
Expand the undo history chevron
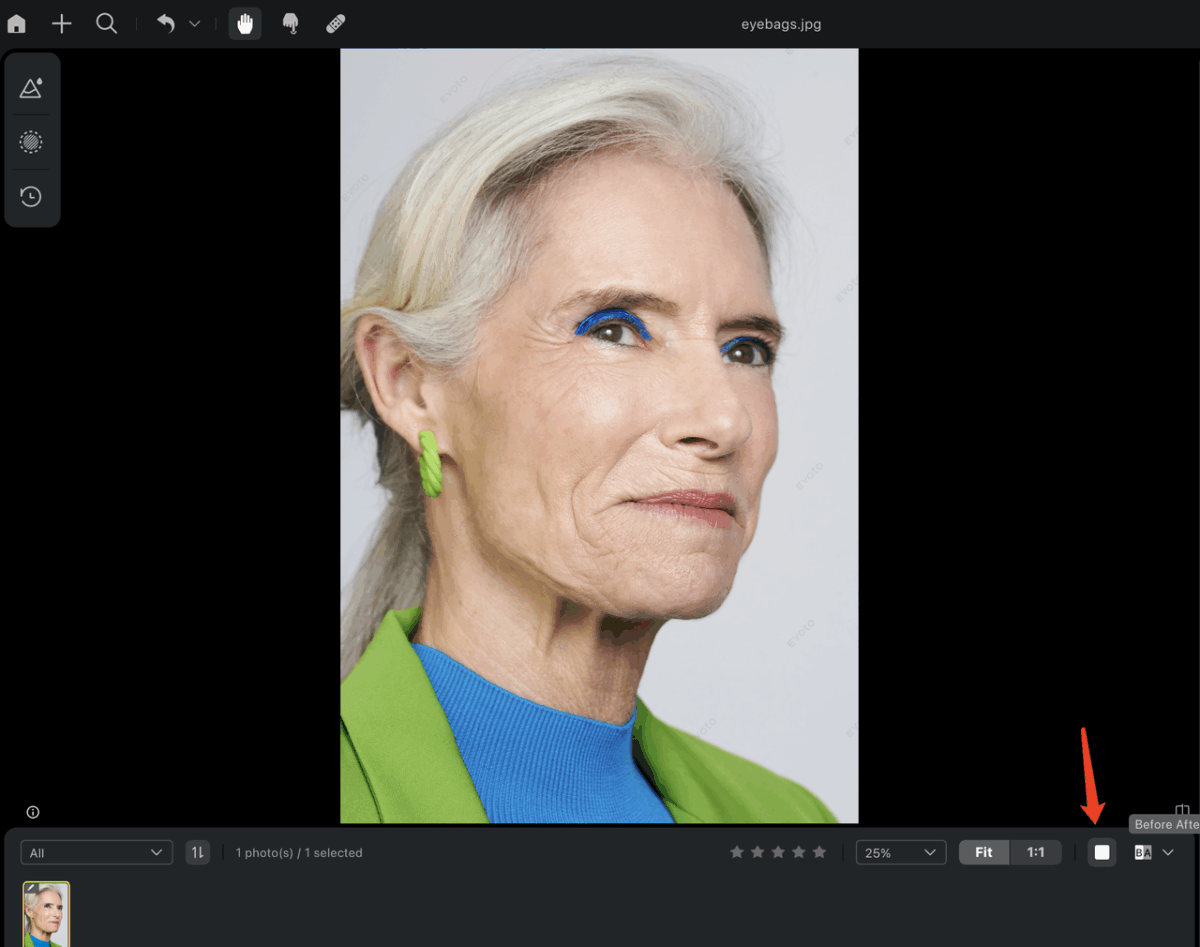pyautogui.click(x=195, y=24)
